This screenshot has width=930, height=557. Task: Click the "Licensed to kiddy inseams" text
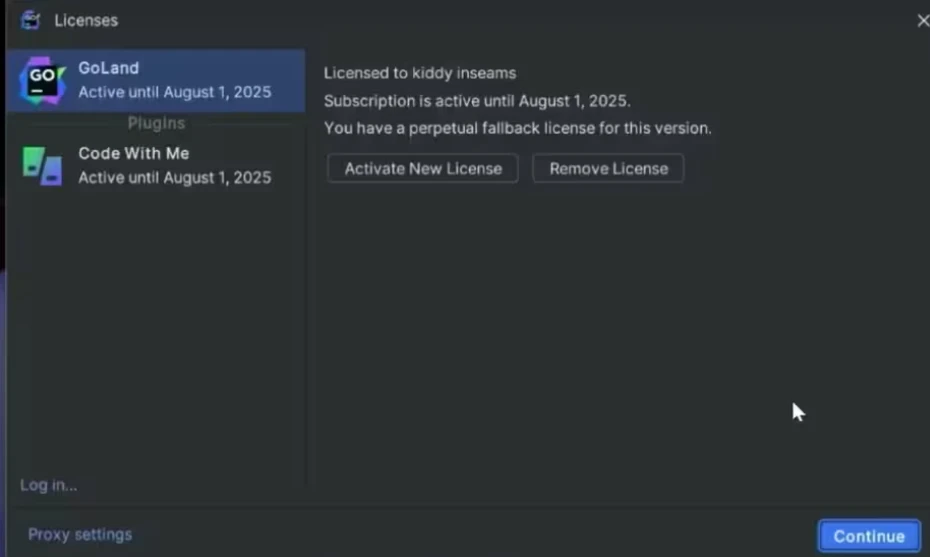pos(419,73)
